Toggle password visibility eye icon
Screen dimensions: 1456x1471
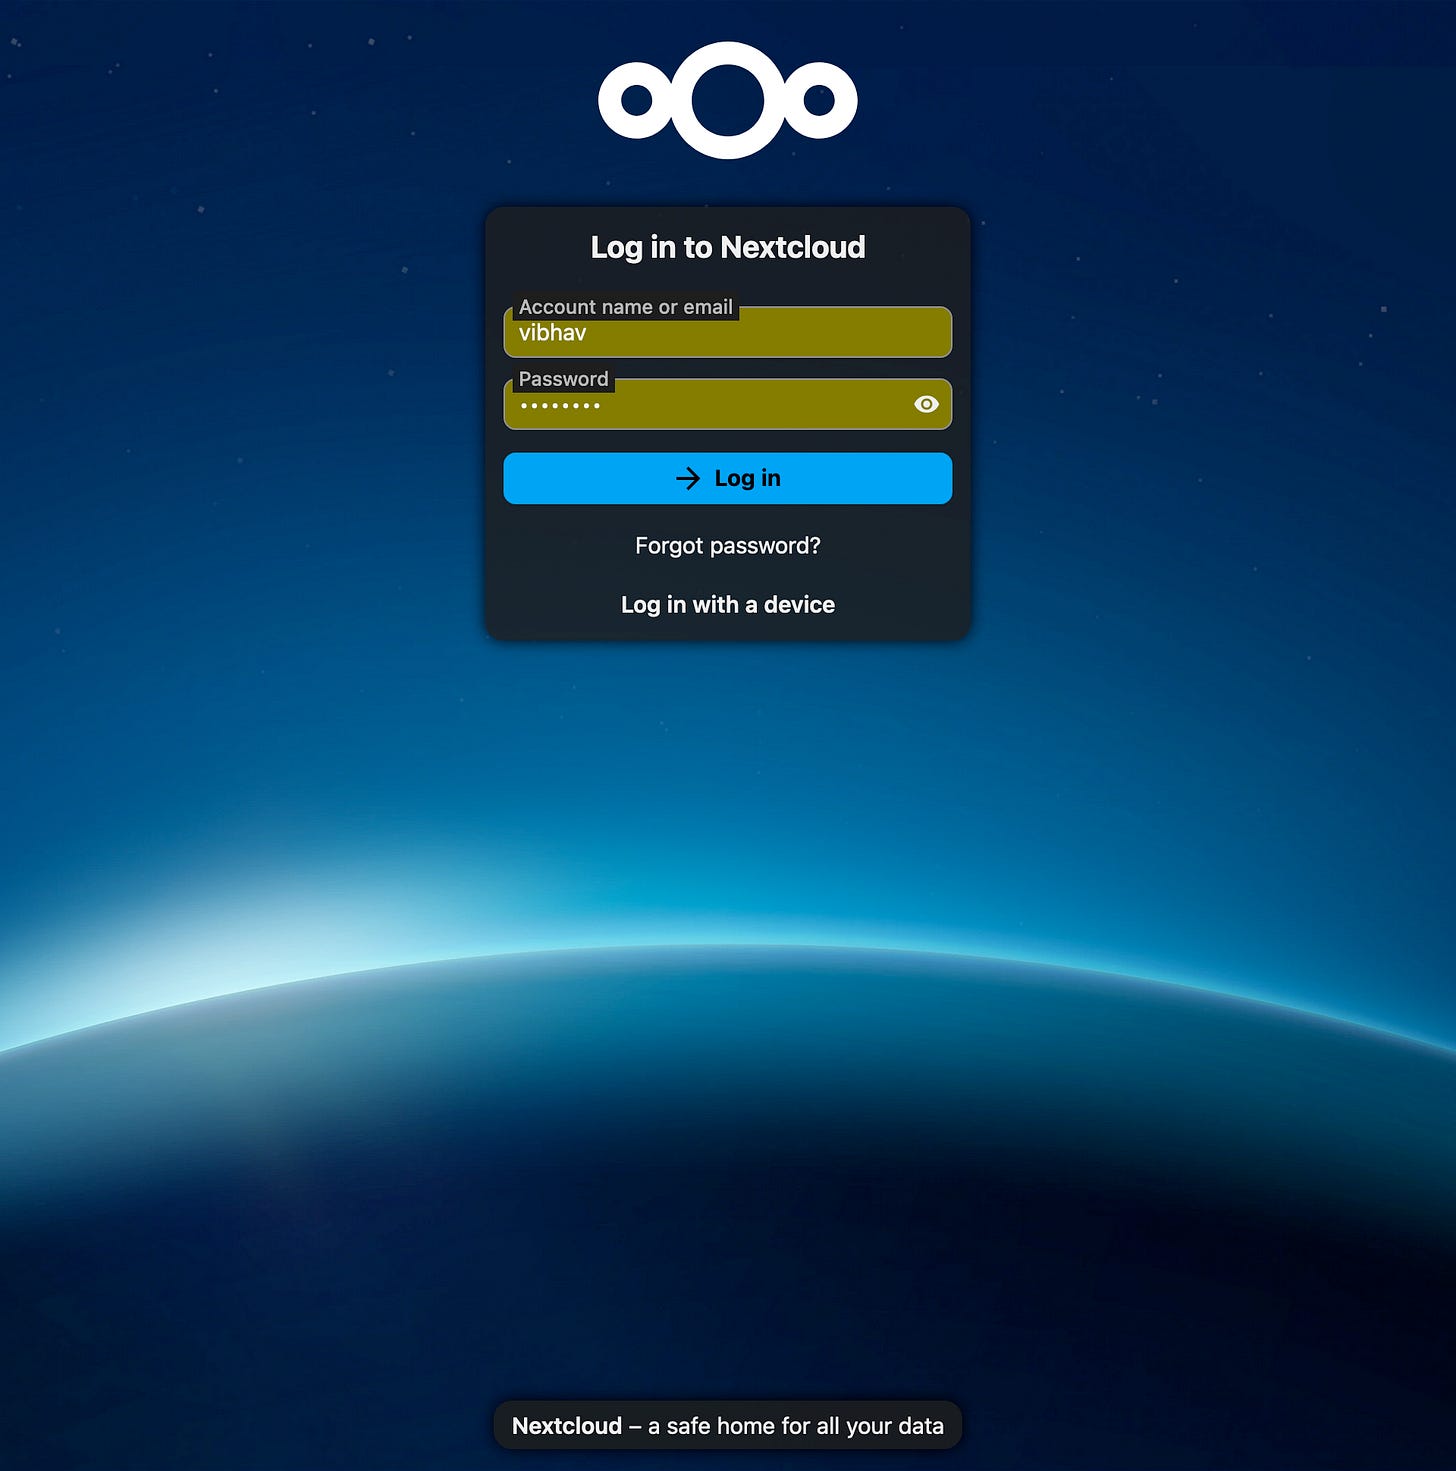[926, 404]
